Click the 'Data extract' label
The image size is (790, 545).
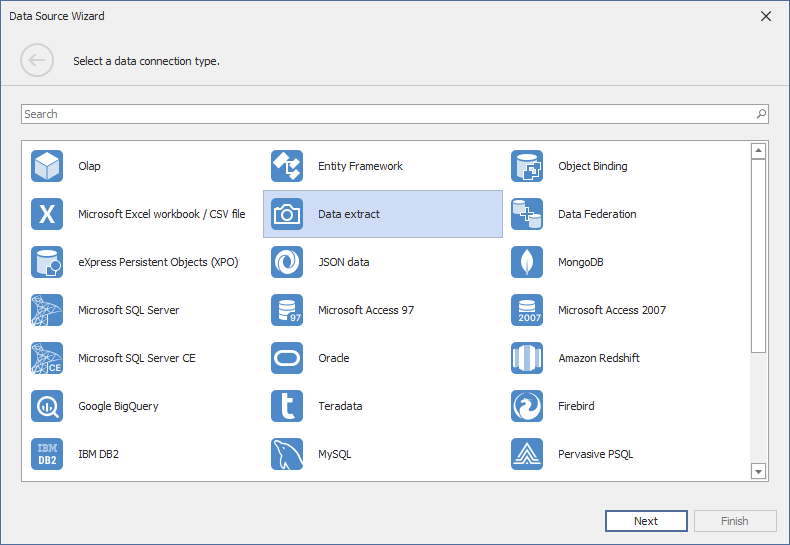[349, 214]
